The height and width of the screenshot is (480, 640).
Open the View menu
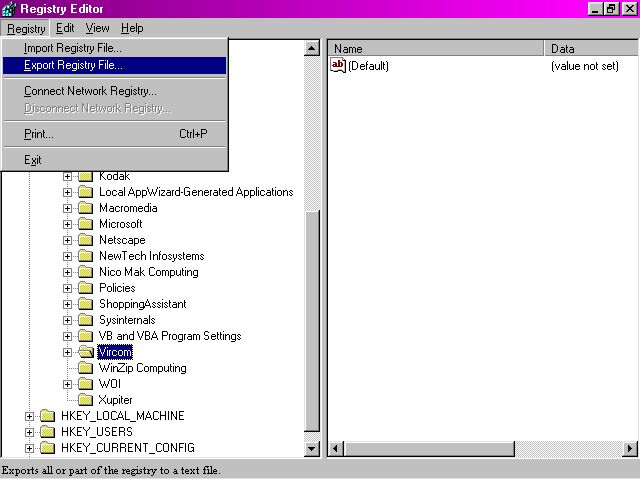pyautogui.click(x=98, y=28)
